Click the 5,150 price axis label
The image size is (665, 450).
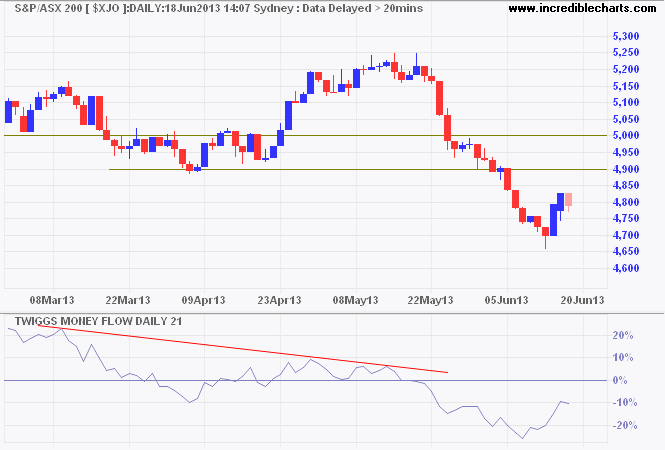[626, 86]
